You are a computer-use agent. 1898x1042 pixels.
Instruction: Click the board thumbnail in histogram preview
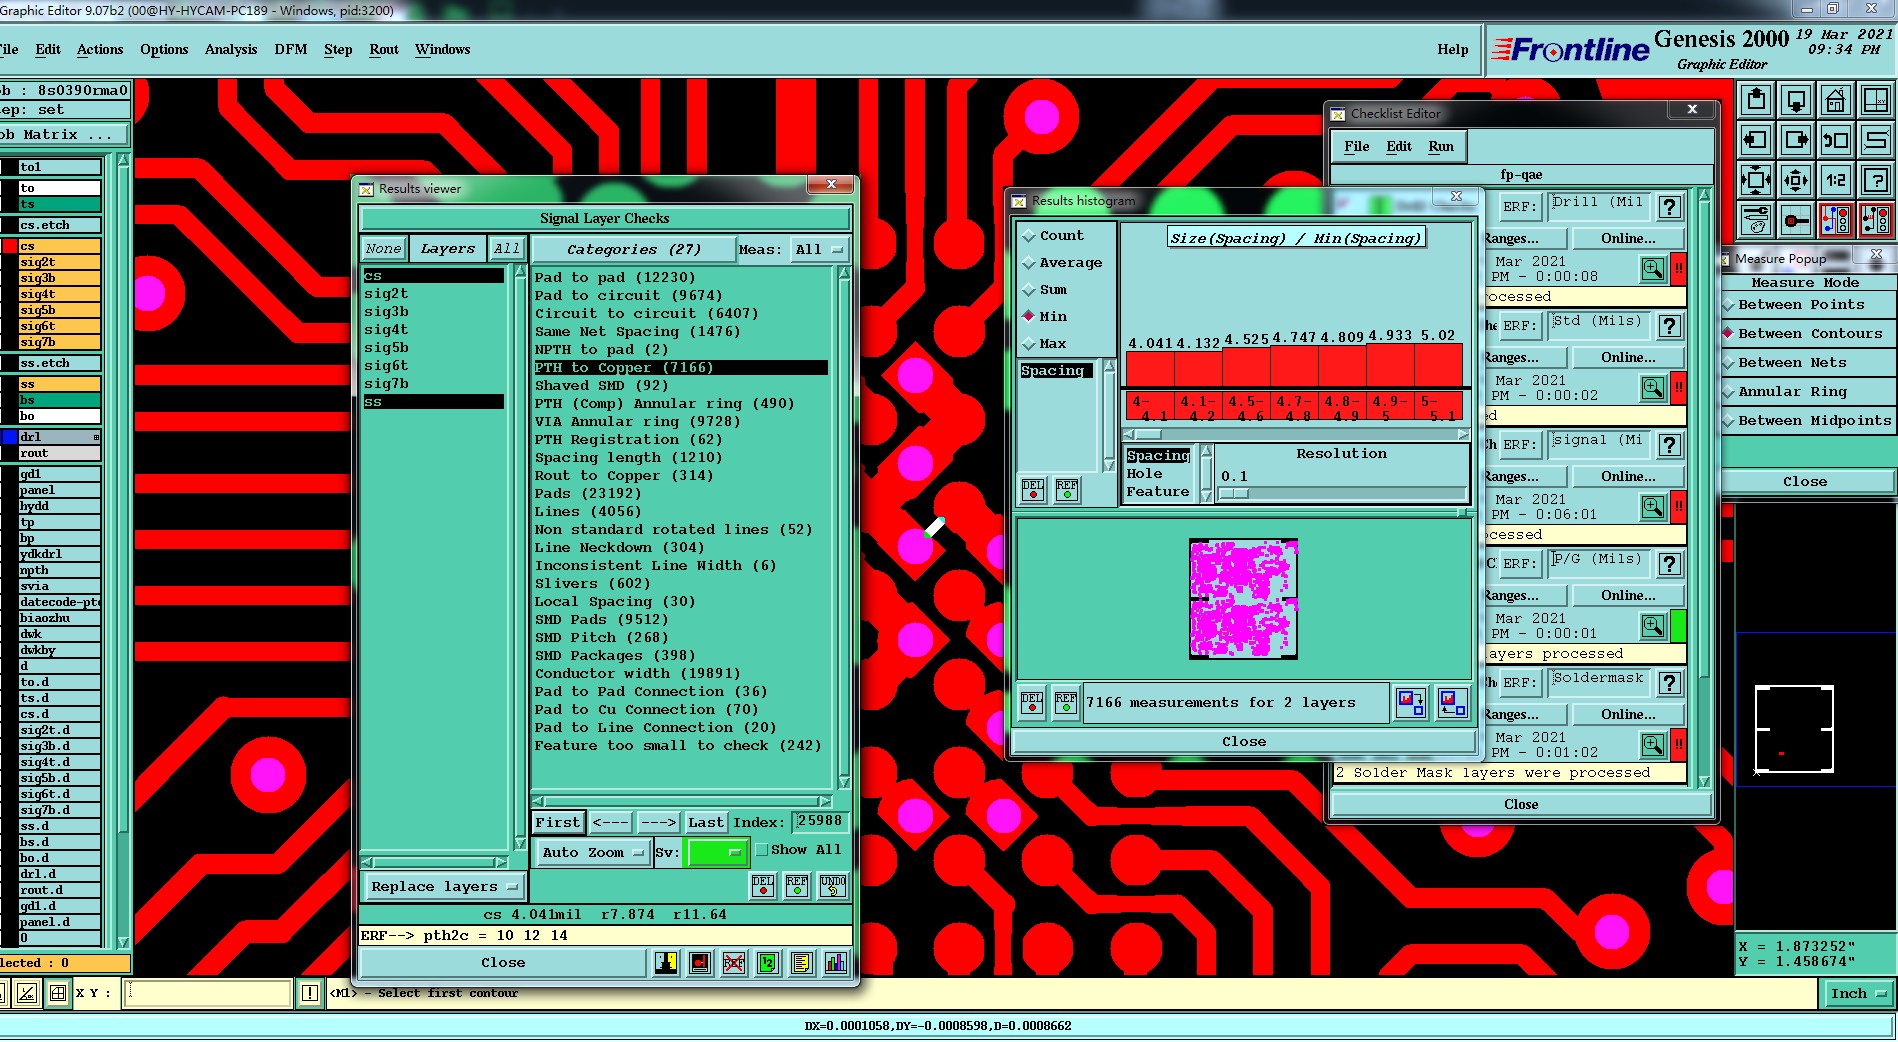pos(1243,598)
